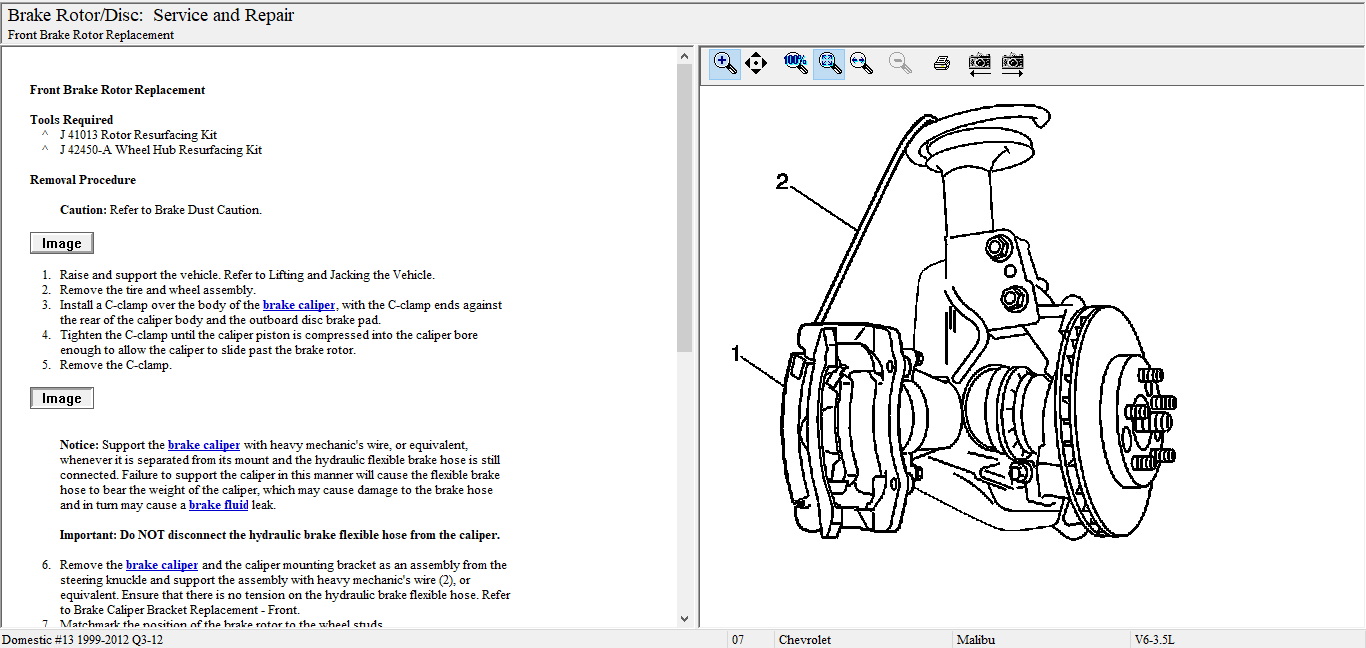This screenshot has width=1366, height=648.
Task: Open brake caliper link in step 3
Action: (x=299, y=305)
